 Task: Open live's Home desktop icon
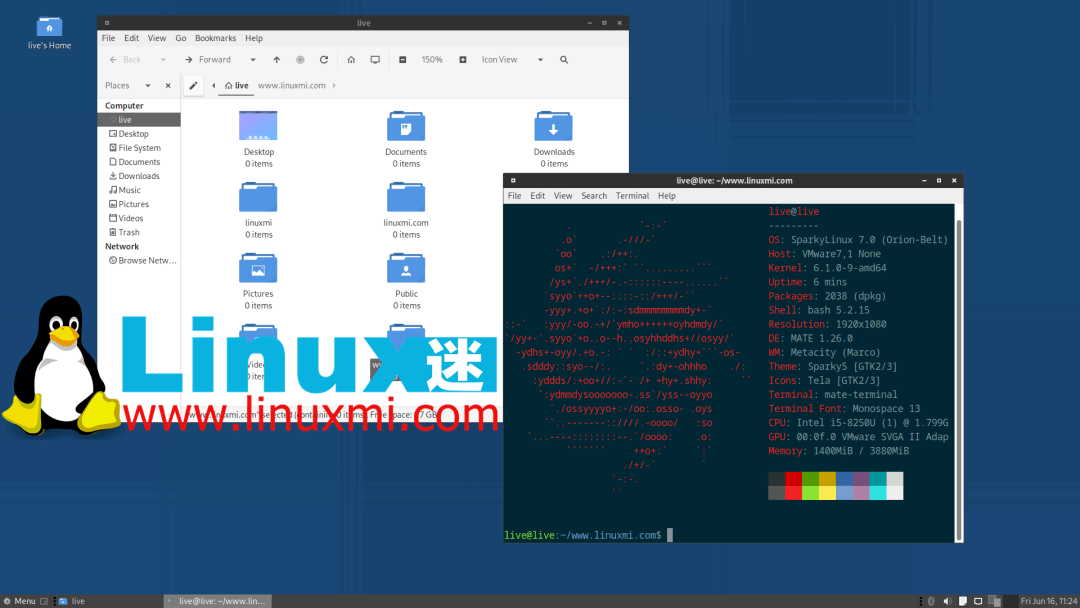[x=49, y=33]
